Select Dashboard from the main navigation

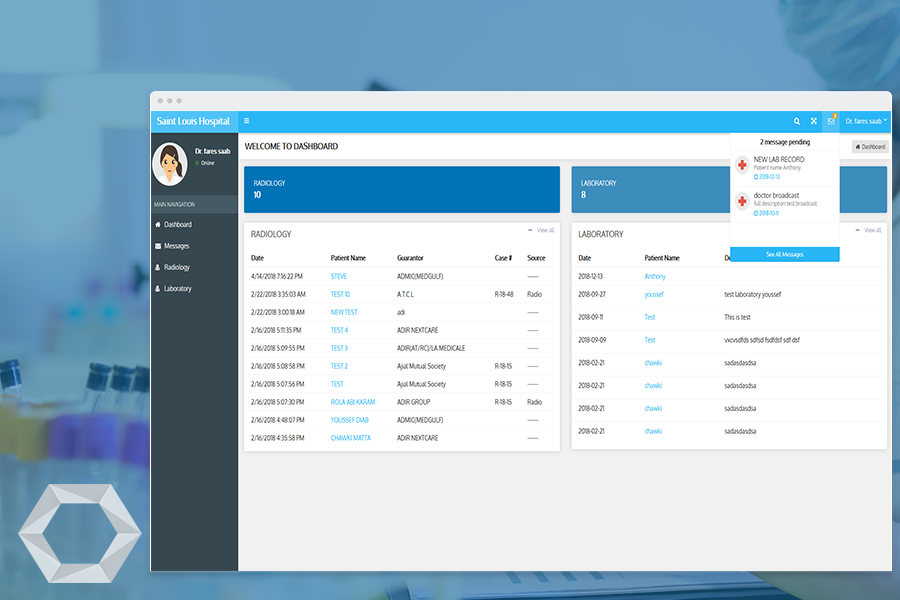pyautogui.click(x=178, y=223)
